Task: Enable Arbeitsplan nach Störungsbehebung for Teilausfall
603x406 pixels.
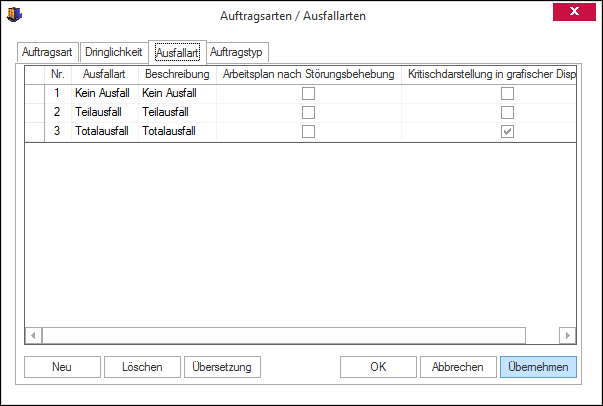Action: (308, 112)
